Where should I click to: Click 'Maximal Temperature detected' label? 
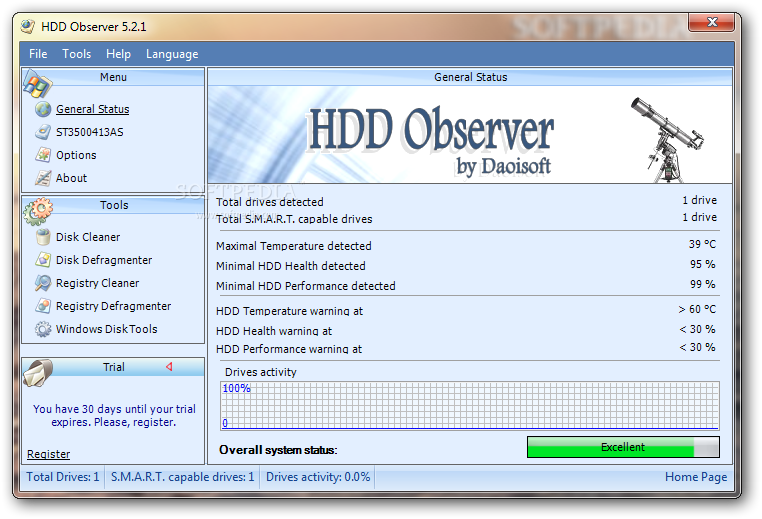[x=294, y=246]
